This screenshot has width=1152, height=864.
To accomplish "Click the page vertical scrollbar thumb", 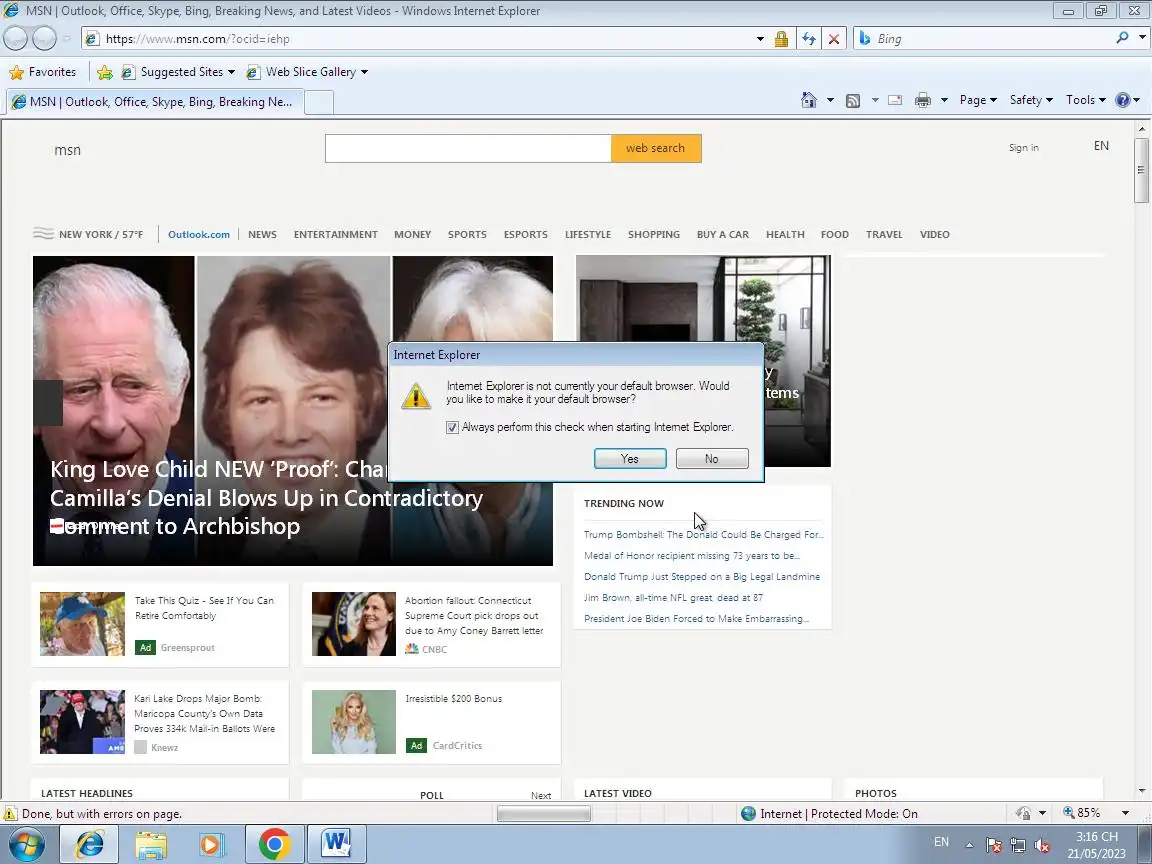I will tap(1141, 170).
